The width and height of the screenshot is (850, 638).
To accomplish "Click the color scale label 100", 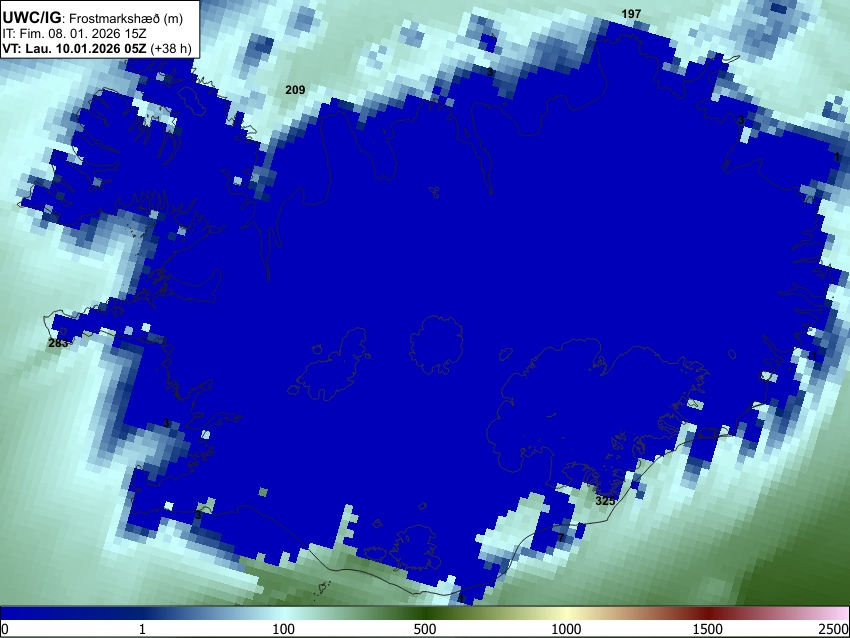I will (x=283, y=629).
